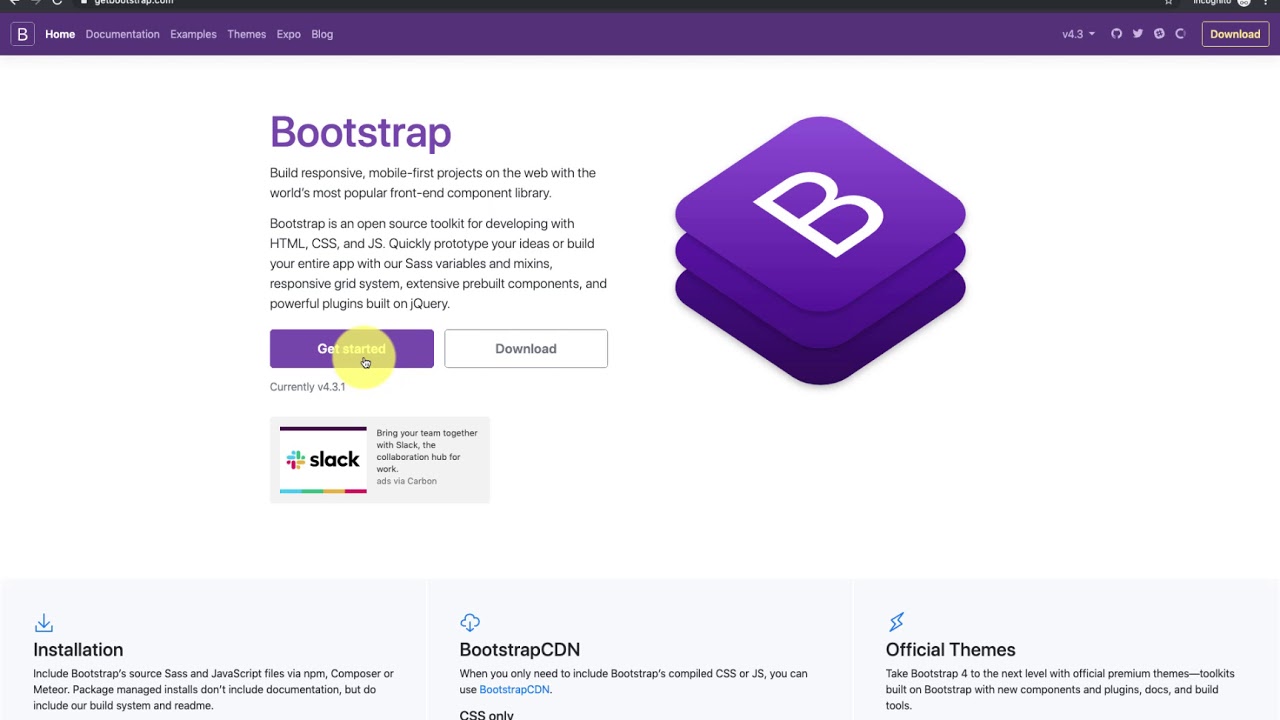Click the Currently v4.3.1 text
Image resolution: width=1280 pixels, height=720 pixels.
click(307, 387)
